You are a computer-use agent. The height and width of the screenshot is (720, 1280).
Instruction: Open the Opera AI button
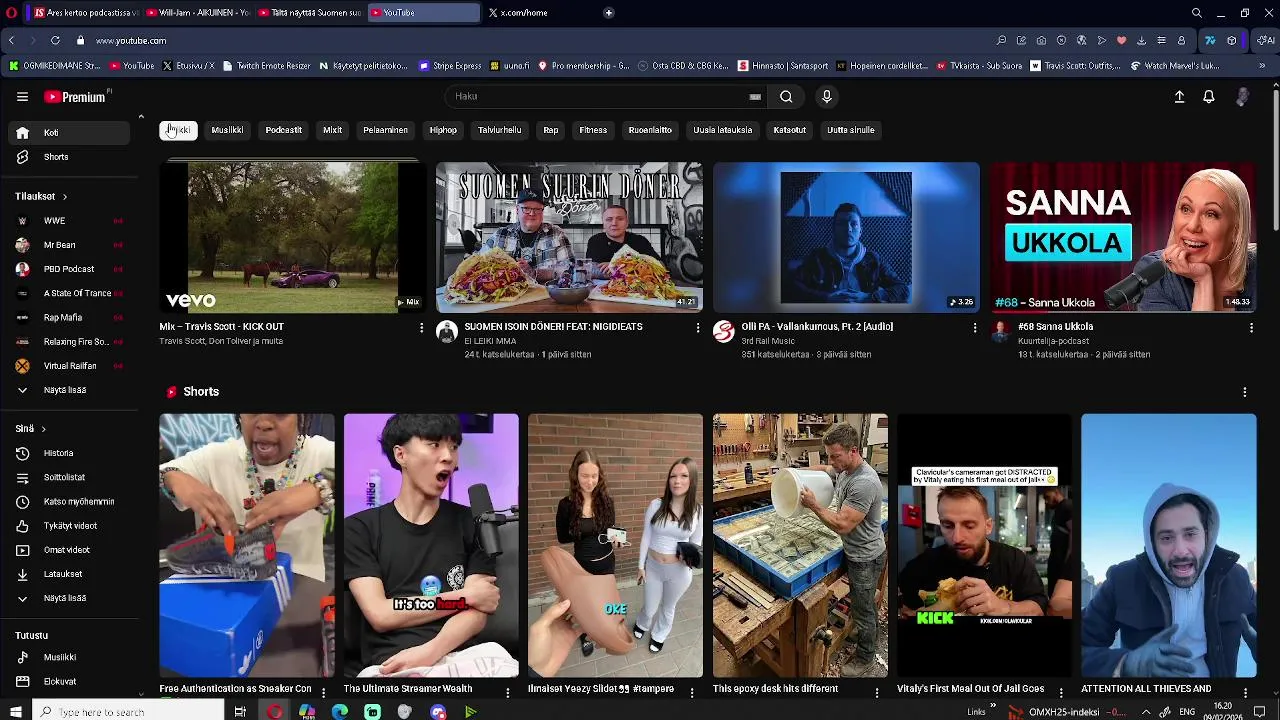click(x=1266, y=40)
